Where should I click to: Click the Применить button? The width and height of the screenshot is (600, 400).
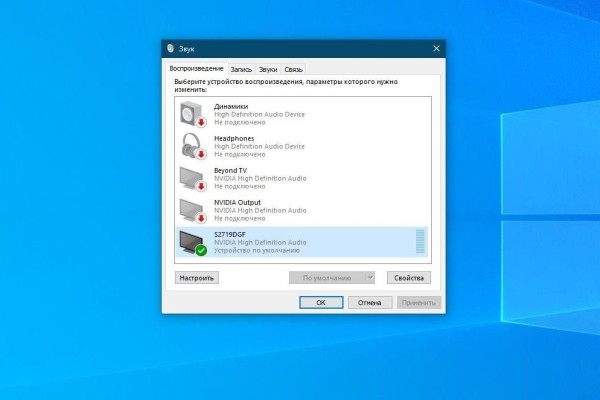[x=418, y=302]
